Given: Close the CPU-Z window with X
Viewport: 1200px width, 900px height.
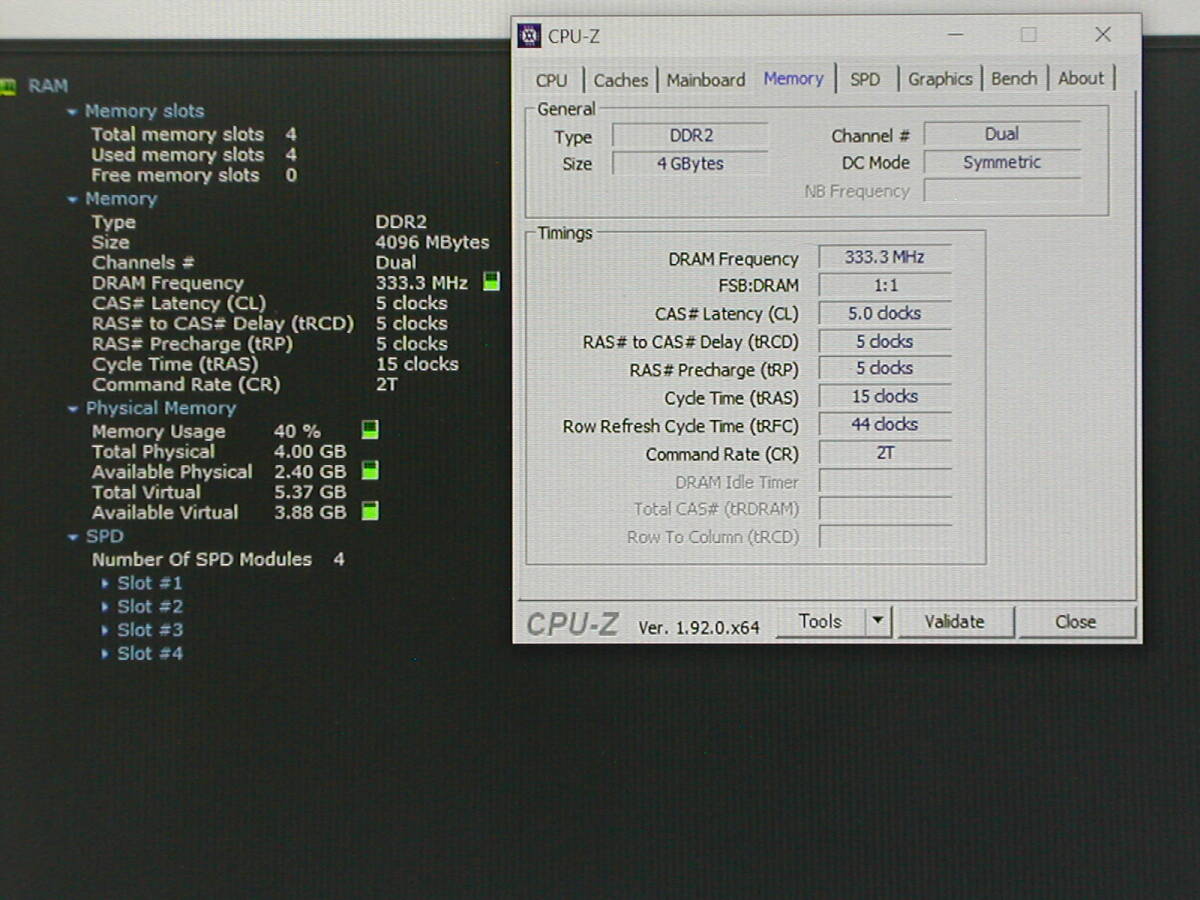Looking at the screenshot, I should click(1103, 35).
